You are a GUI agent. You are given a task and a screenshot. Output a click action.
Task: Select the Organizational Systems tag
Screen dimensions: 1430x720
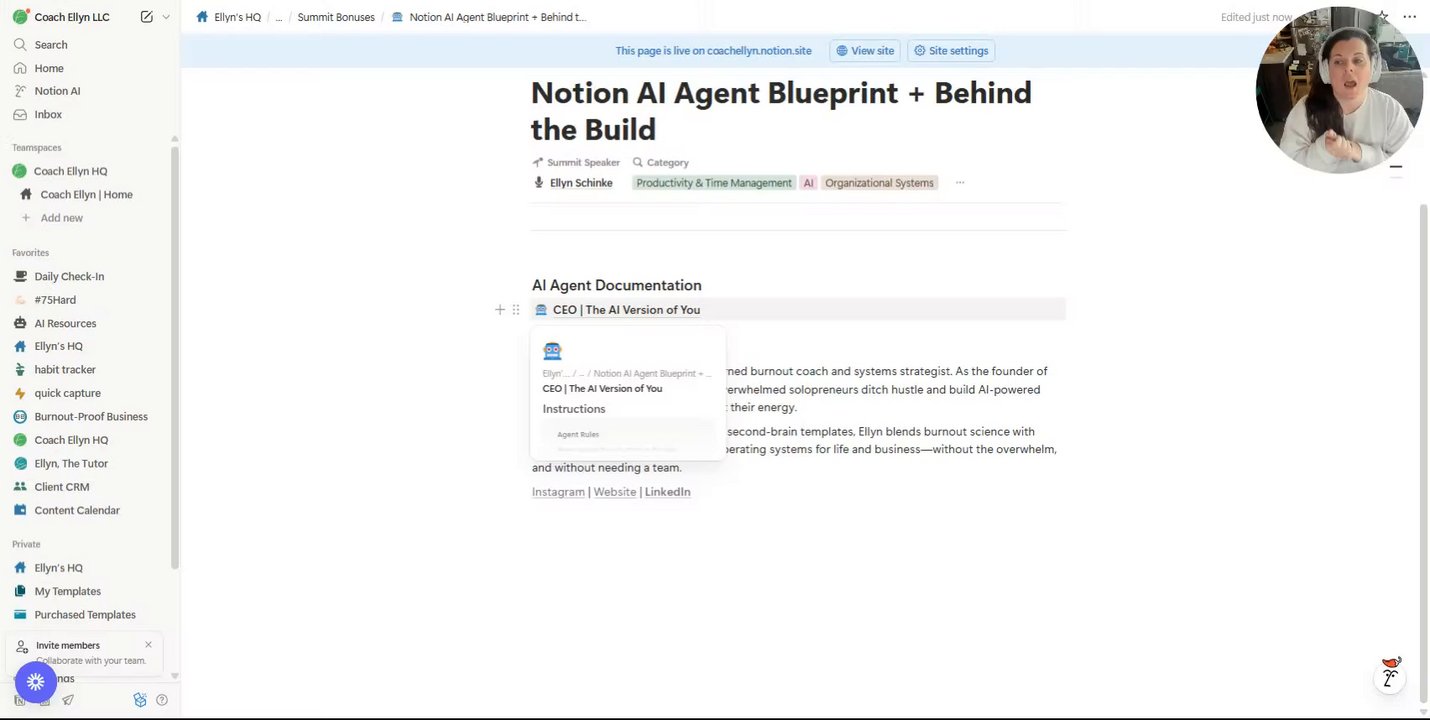click(x=879, y=183)
